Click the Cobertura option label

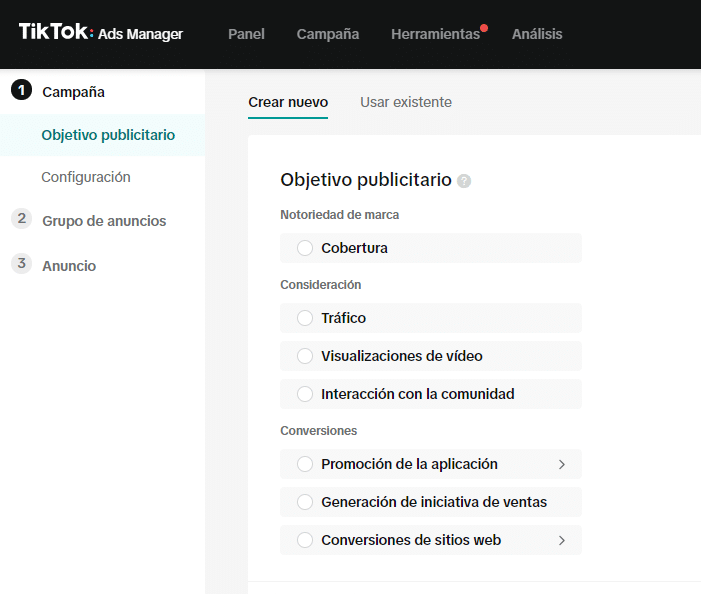point(355,248)
